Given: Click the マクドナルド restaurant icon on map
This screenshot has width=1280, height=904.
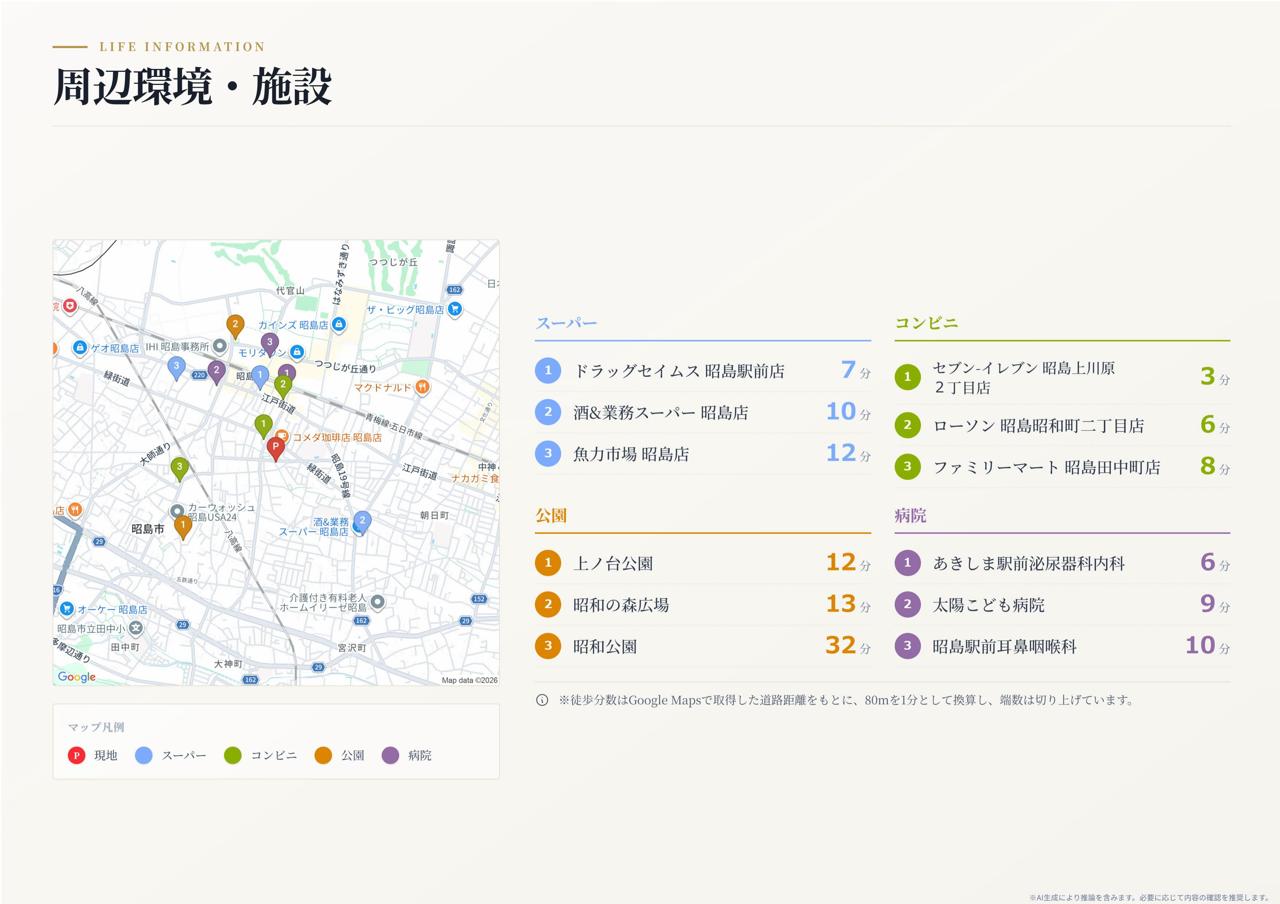Looking at the screenshot, I should (x=423, y=386).
